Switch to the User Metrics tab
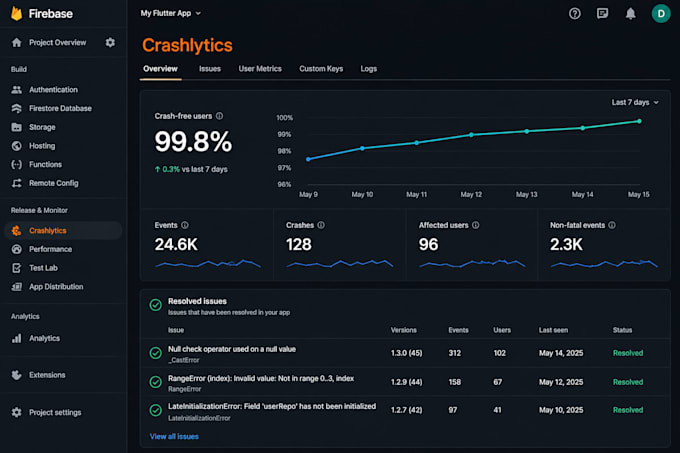Image resolution: width=680 pixels, height=453 pixels. [x=260, y=68]
